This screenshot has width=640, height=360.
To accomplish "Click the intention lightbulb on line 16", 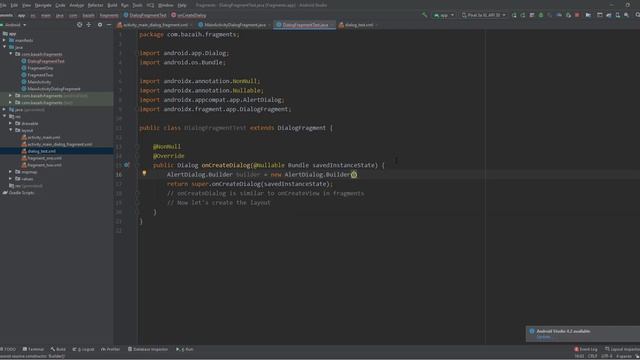I will coord(144,173).
